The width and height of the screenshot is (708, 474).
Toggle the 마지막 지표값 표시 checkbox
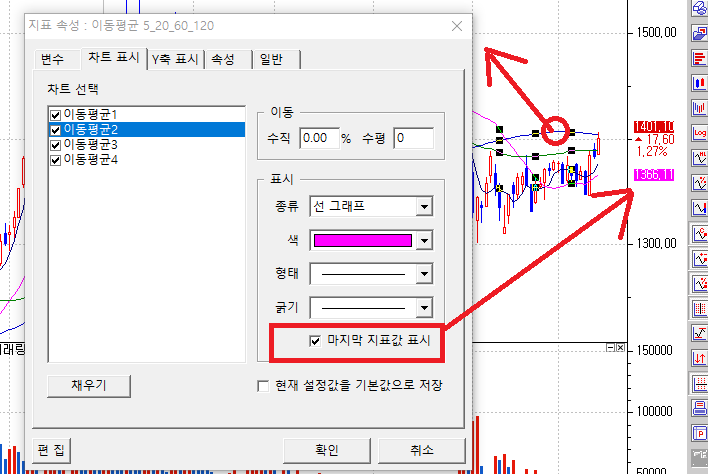317,340
